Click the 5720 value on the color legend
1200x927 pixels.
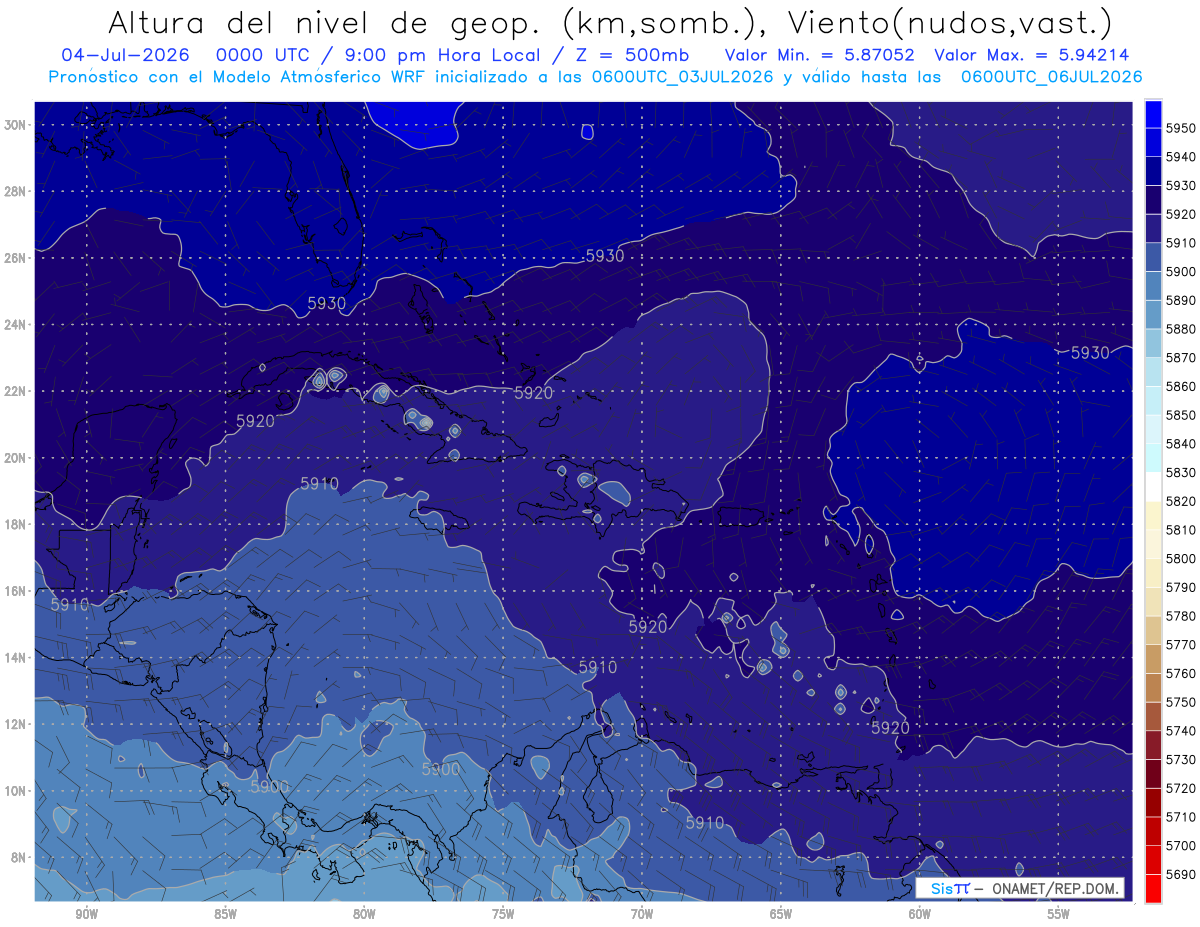pyautogui.click(x=1180, y=788)
